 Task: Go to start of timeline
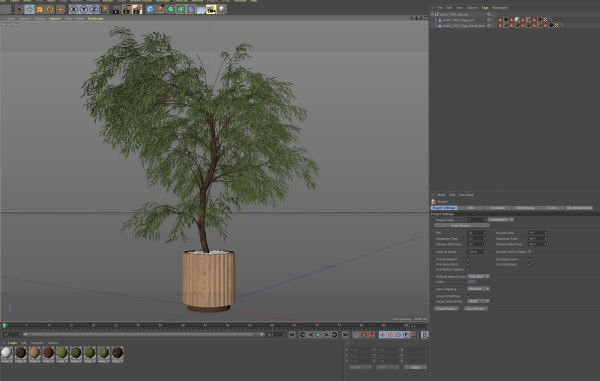(x=292, y=335)
